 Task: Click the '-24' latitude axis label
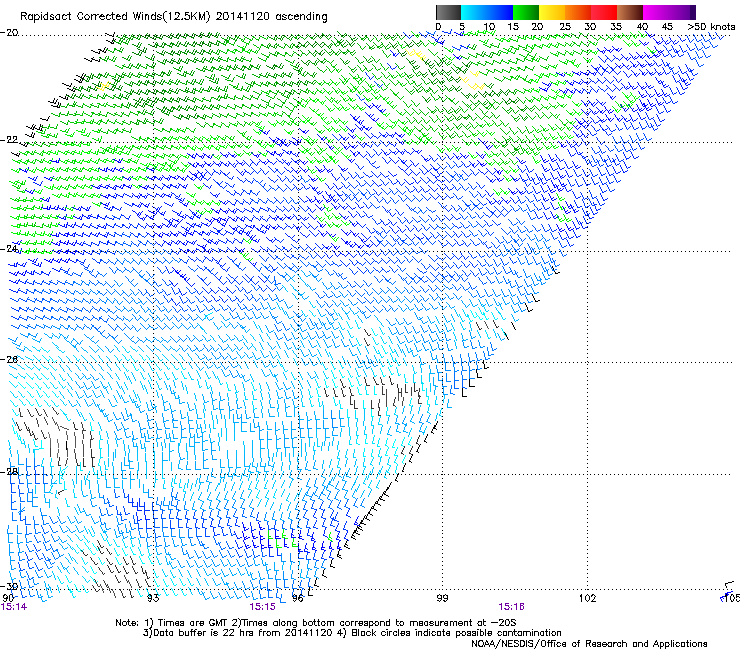[x=9, y=248]
